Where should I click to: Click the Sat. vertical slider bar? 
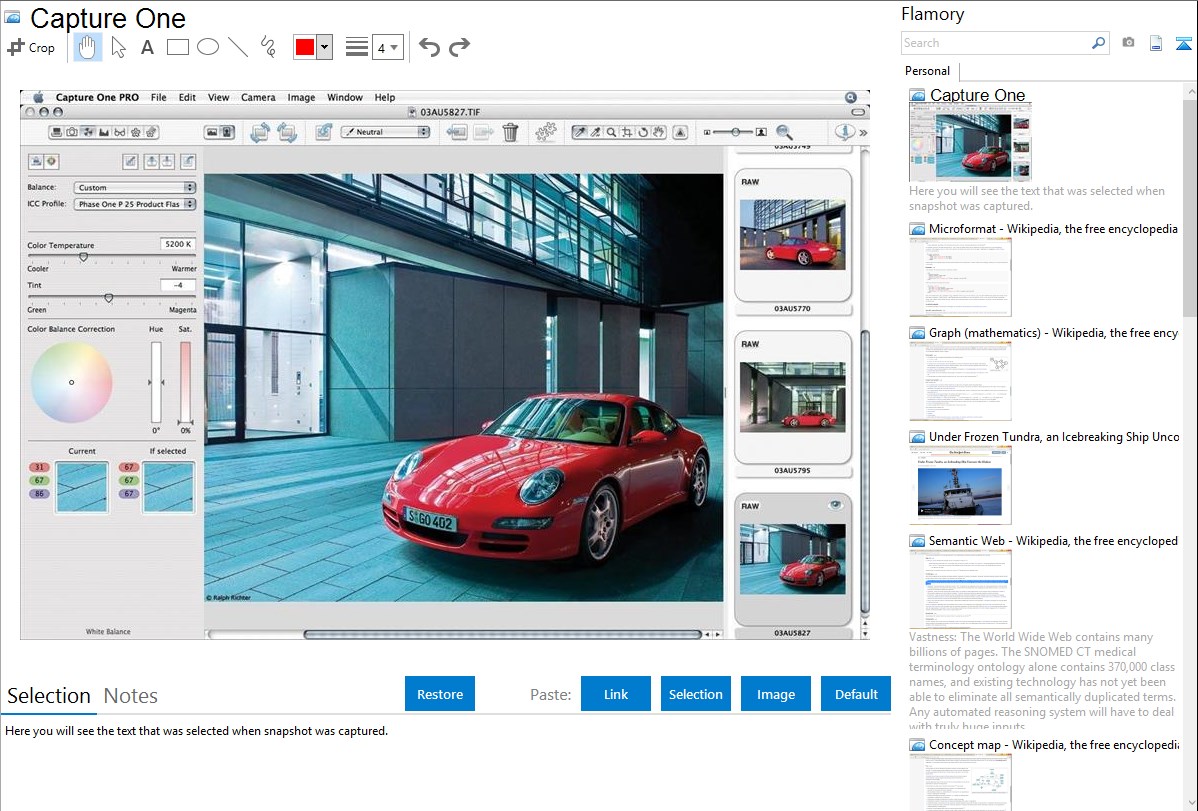pos(185,382)
